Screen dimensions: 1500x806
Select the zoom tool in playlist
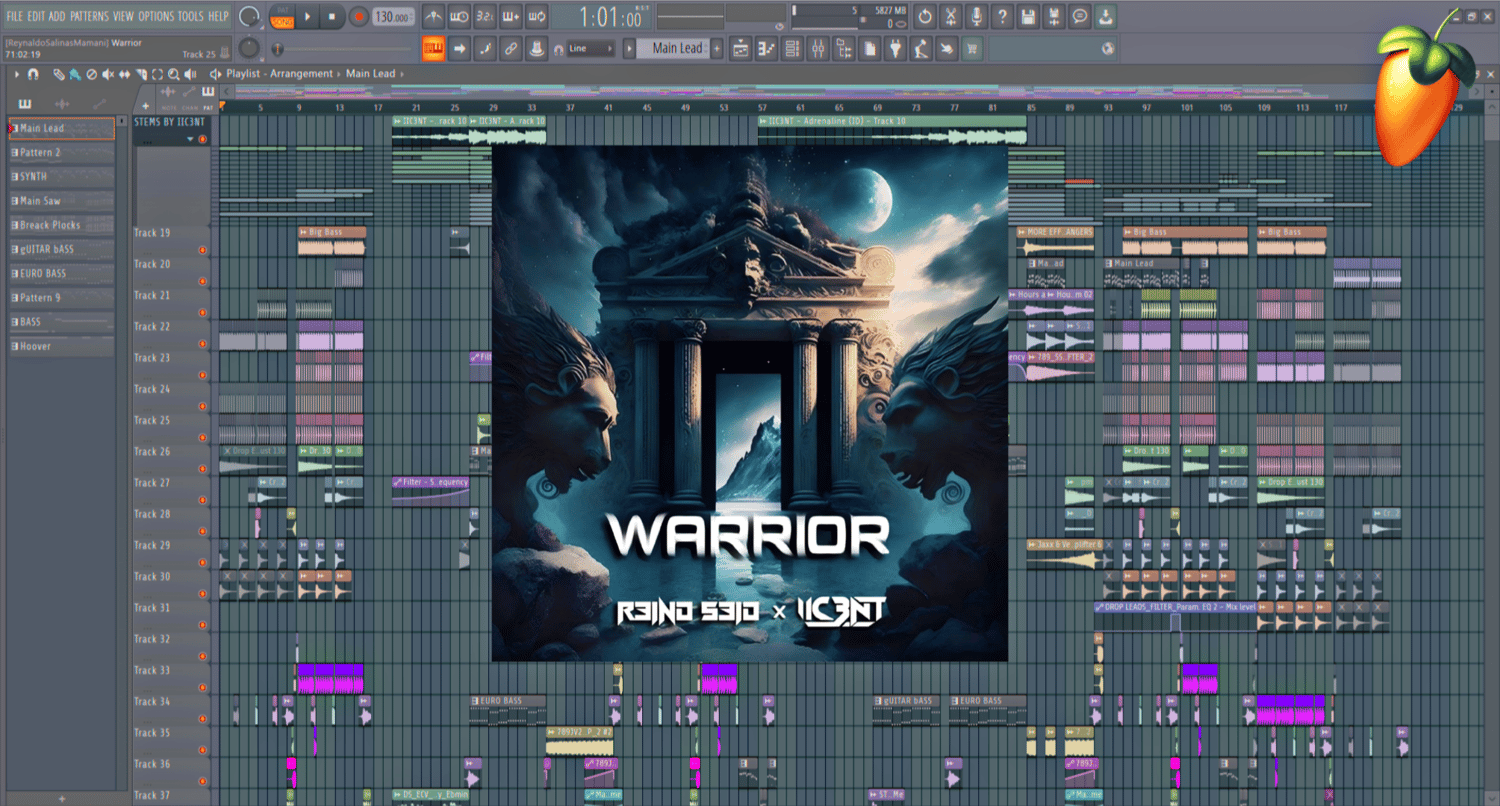[174, 74]
